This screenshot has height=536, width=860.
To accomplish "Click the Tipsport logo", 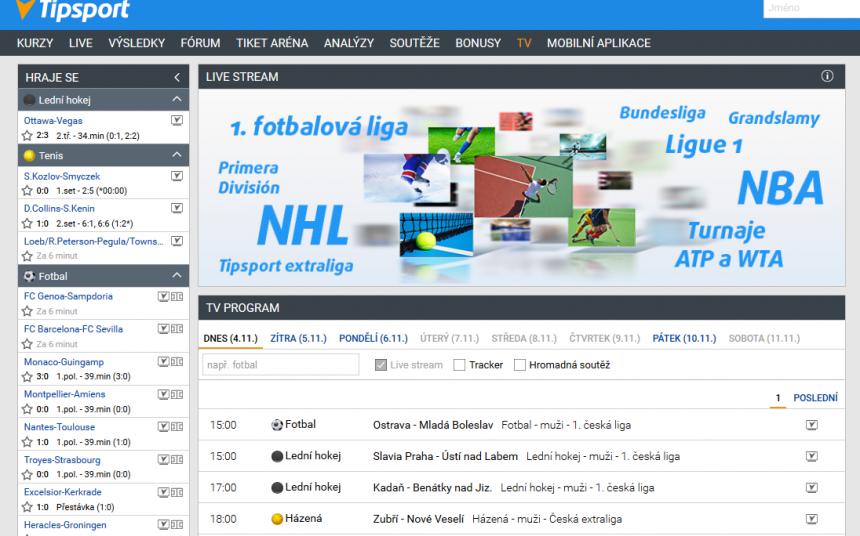I will (x=73, y=9).
